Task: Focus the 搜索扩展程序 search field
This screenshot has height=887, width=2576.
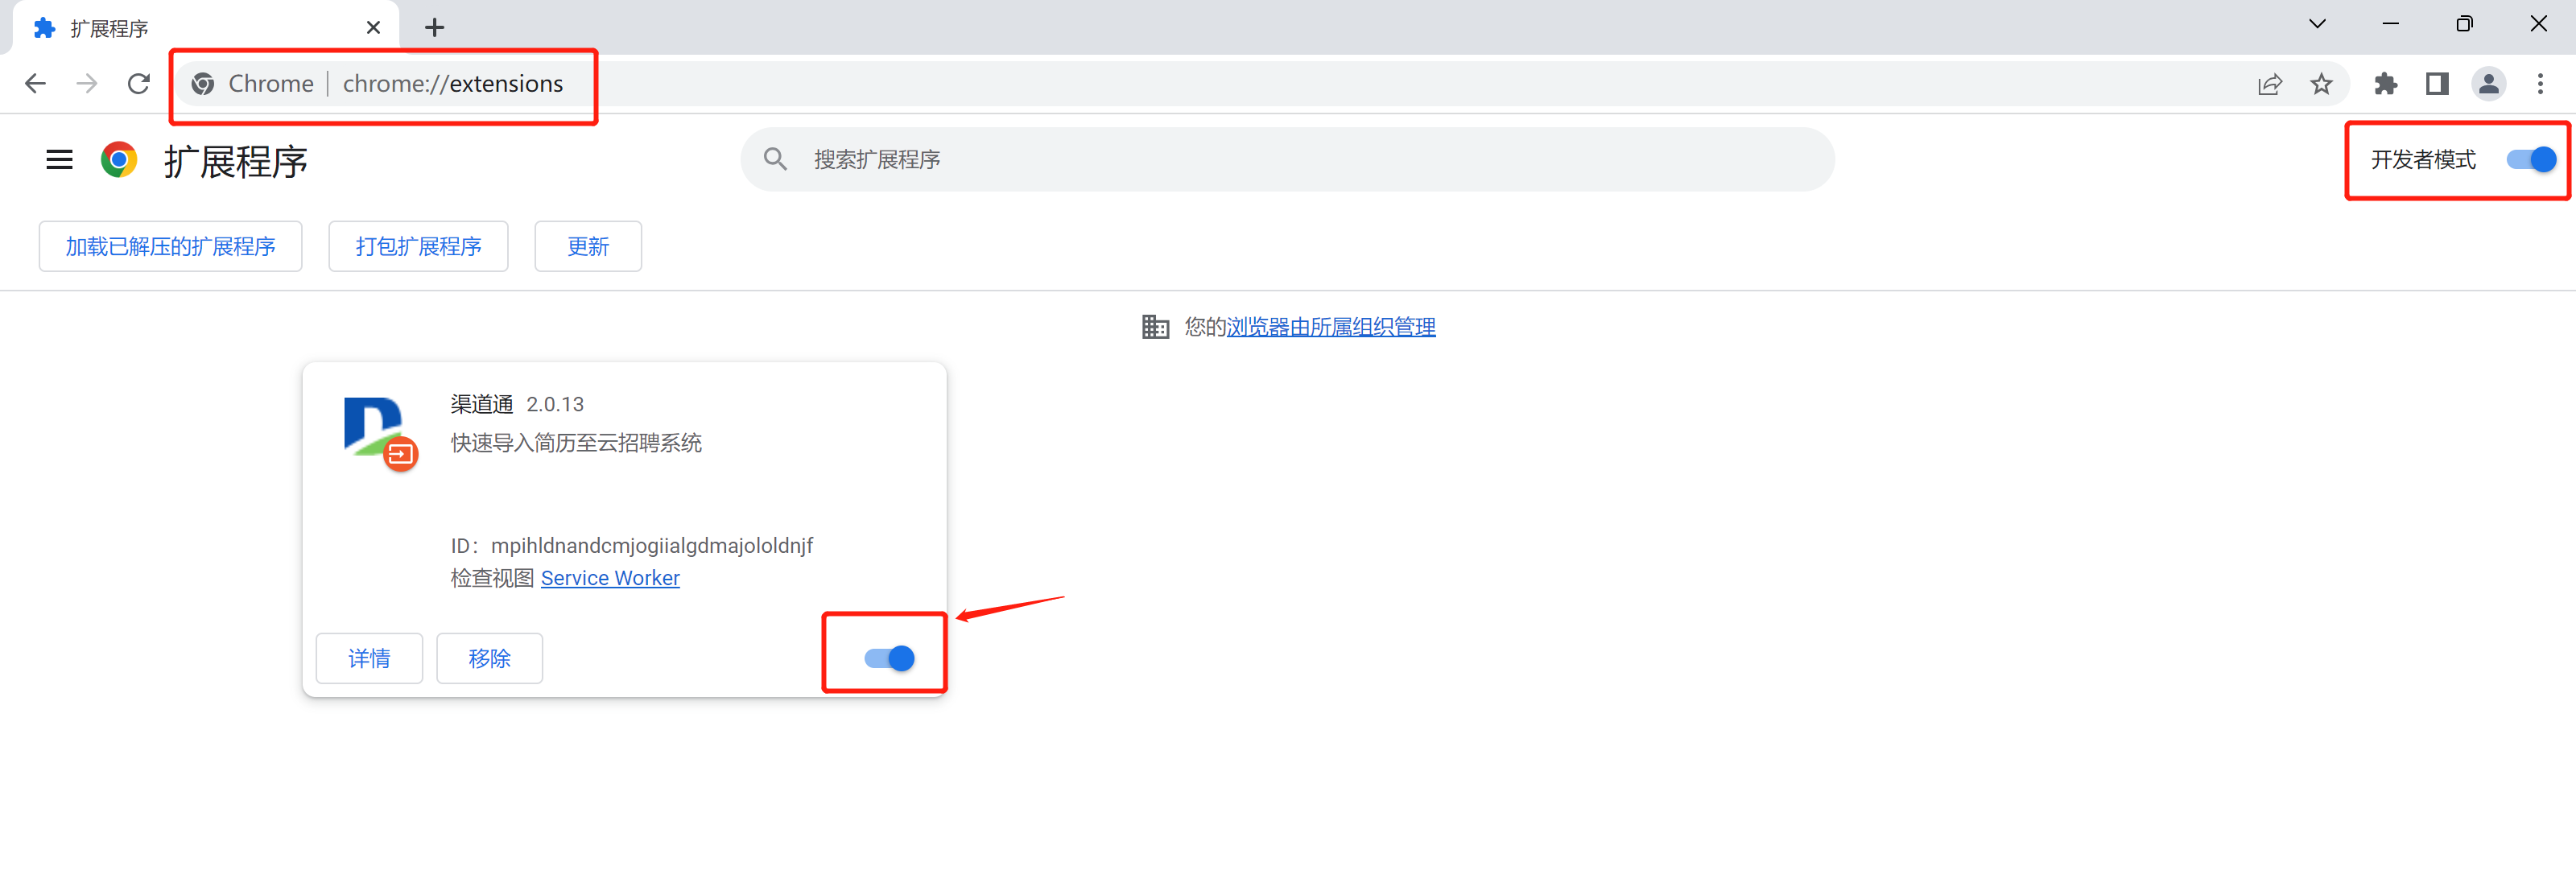Action: 1287,160
